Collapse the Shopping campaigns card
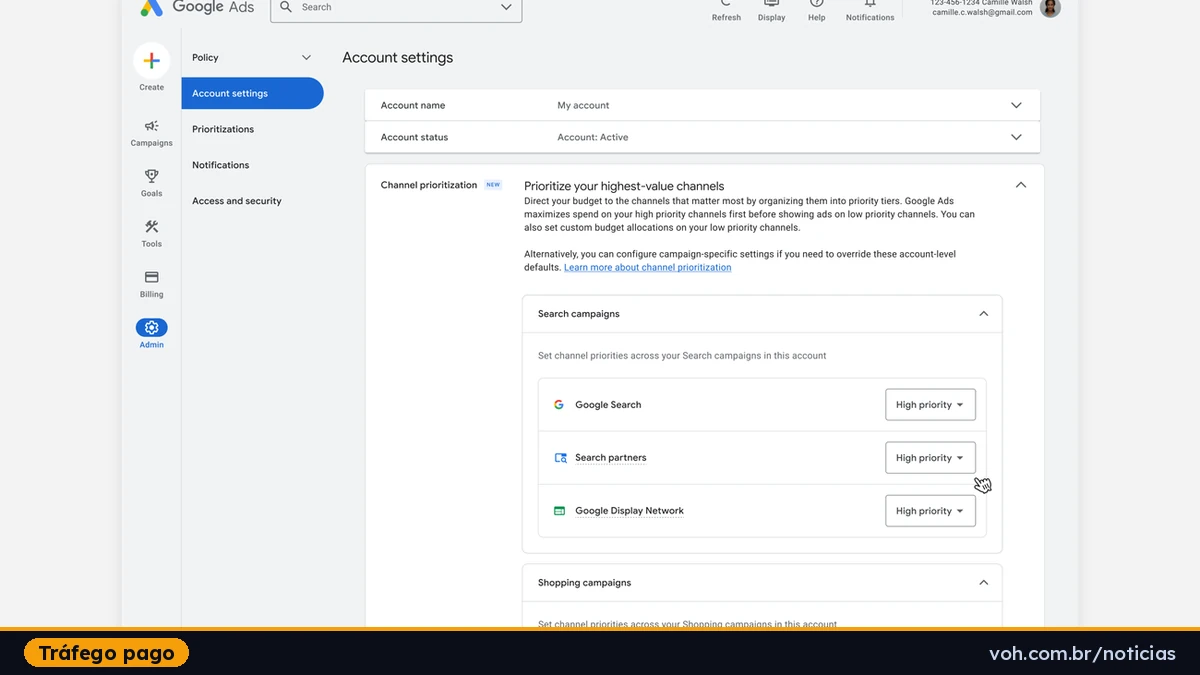 pyautogui.click(x=983, y=583)
